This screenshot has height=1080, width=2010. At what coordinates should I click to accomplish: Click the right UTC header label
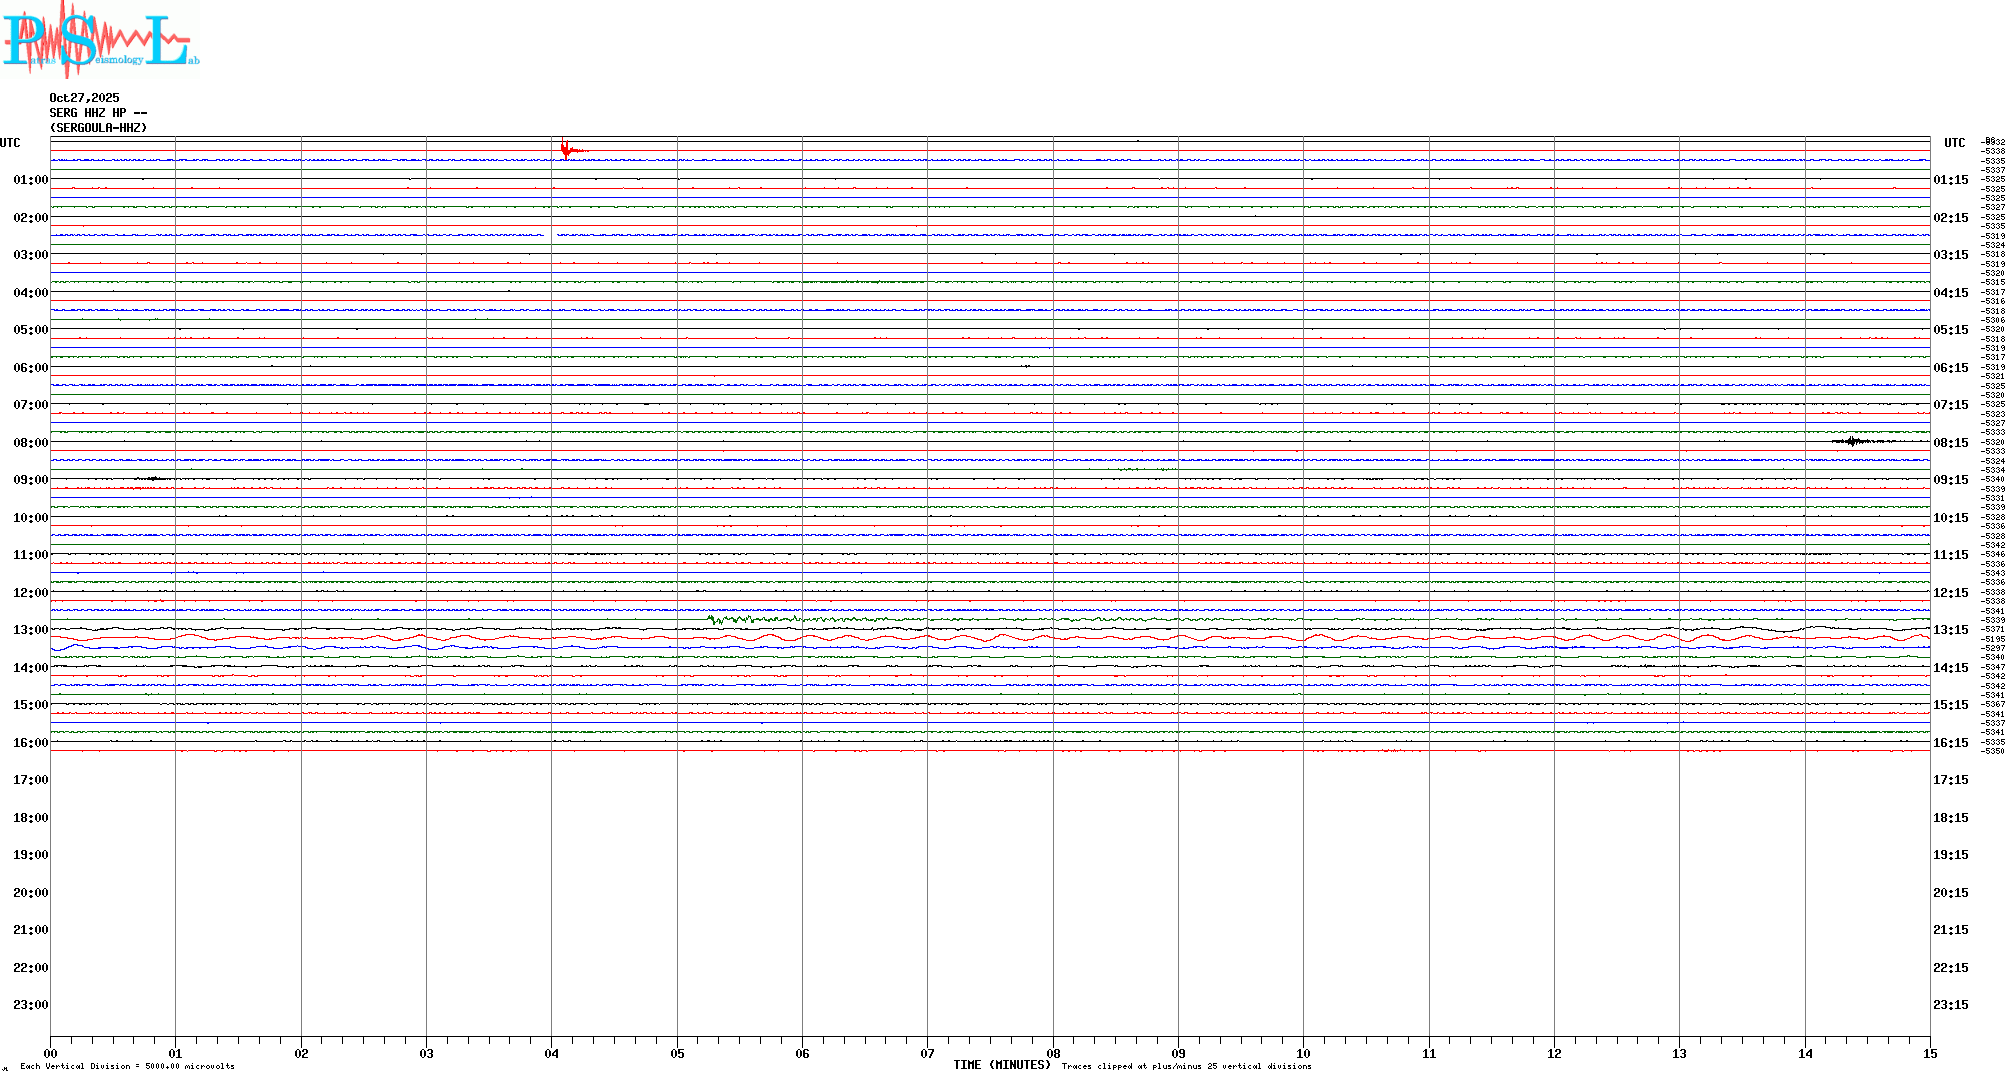pyautogui.click(x=1954, y=143)
